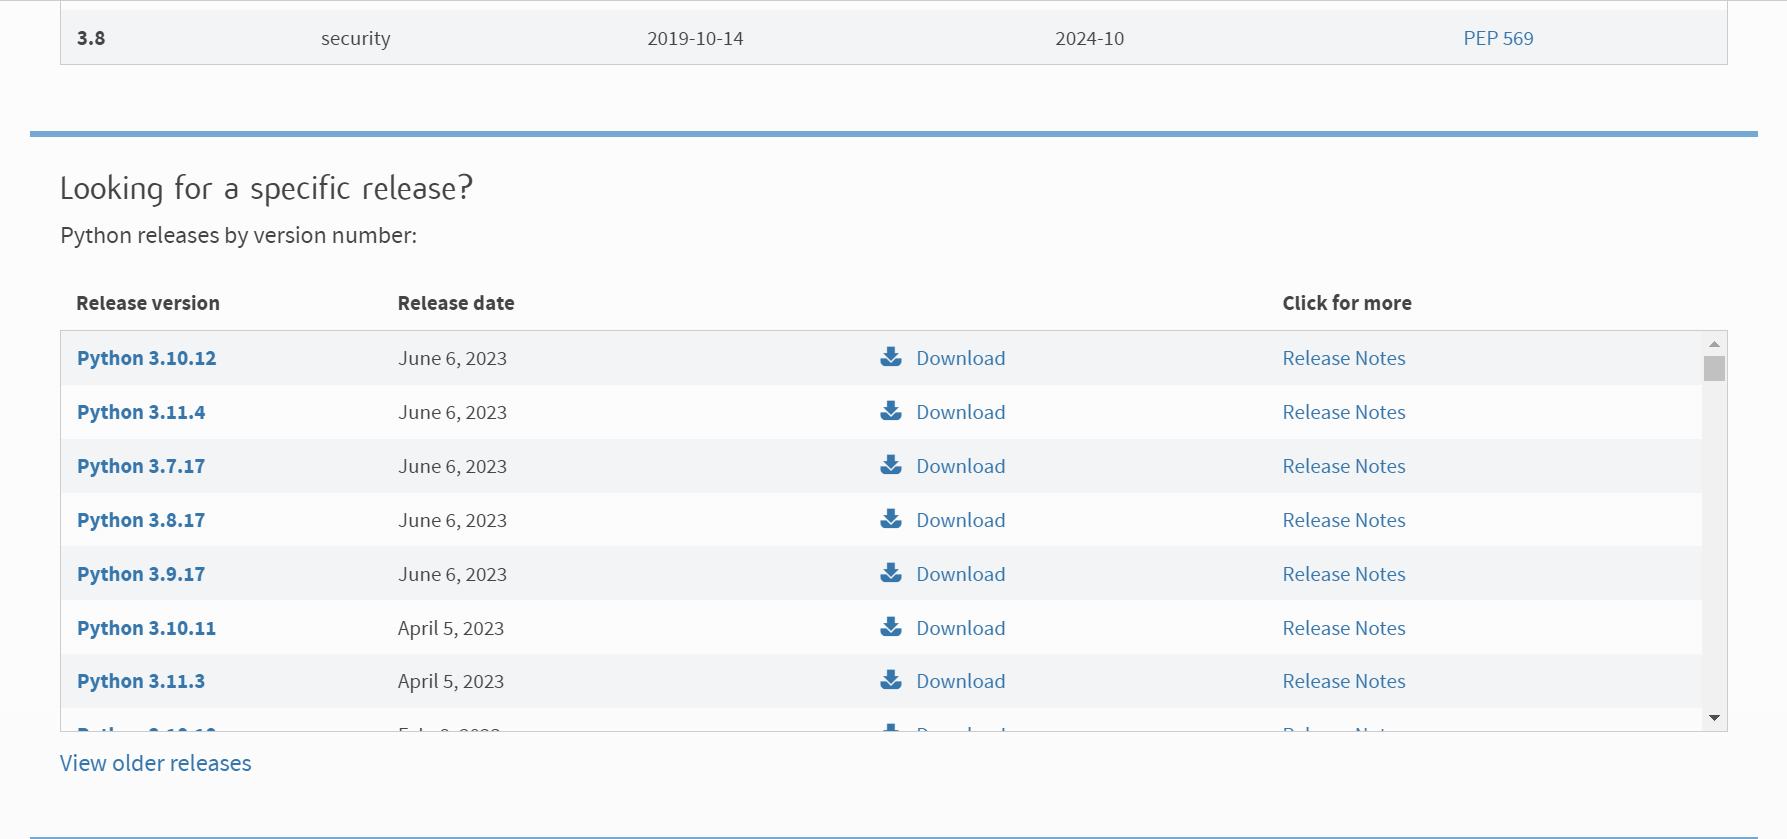The width and height of the screenshot is (1787, 839).
Task: Click 'Click for more' column header
Action: click(x=1347, y=303)
